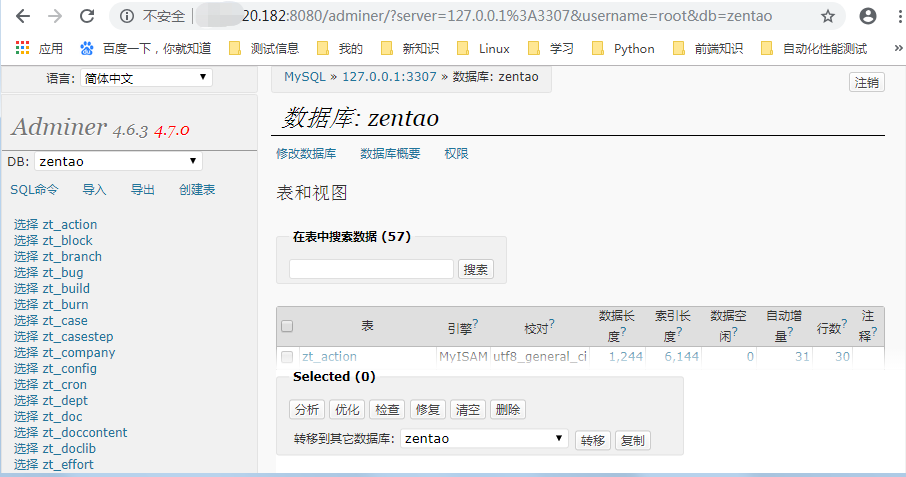Open the 语言 language dropdown
Image resolution: width=906 pixels, height=477 pixels.
pos(146,78)
